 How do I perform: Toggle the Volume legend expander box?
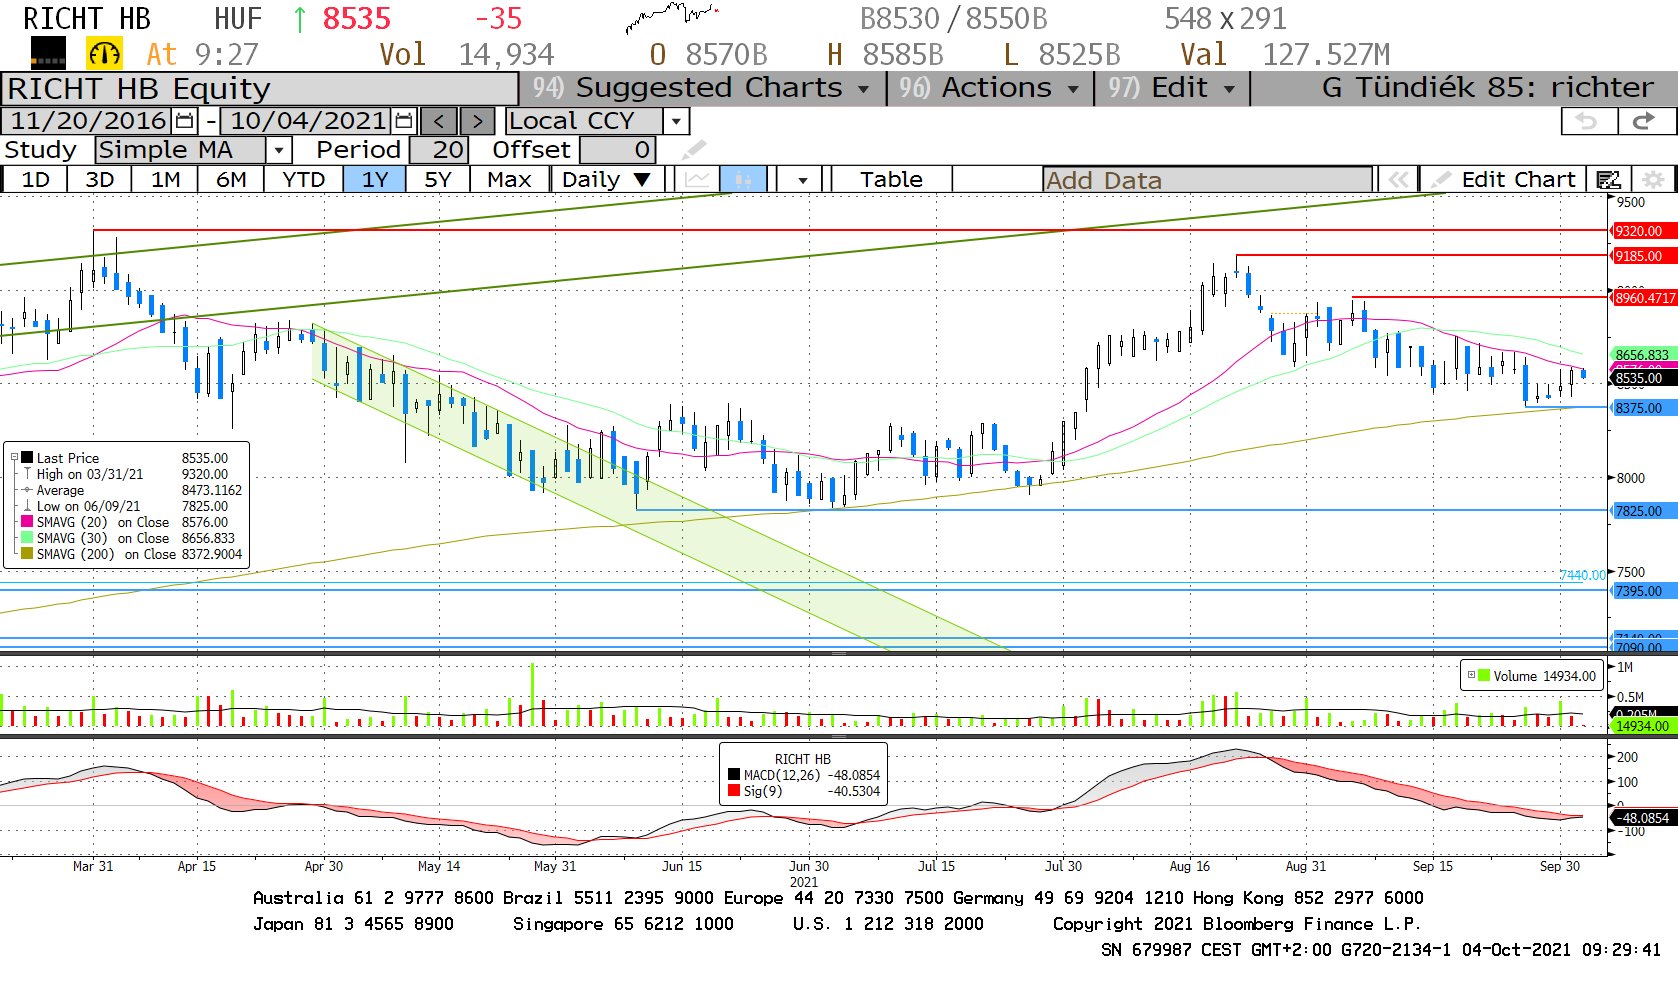pos(1471,675)
